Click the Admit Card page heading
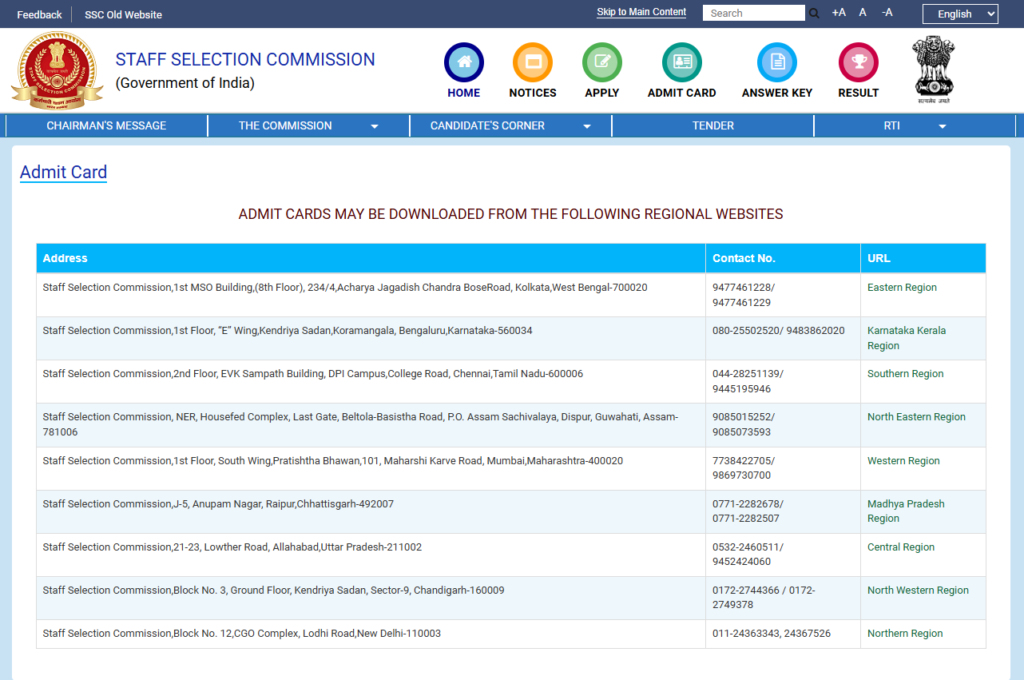The height and width of the screenshot is (680, 1024). coord(63,172)
